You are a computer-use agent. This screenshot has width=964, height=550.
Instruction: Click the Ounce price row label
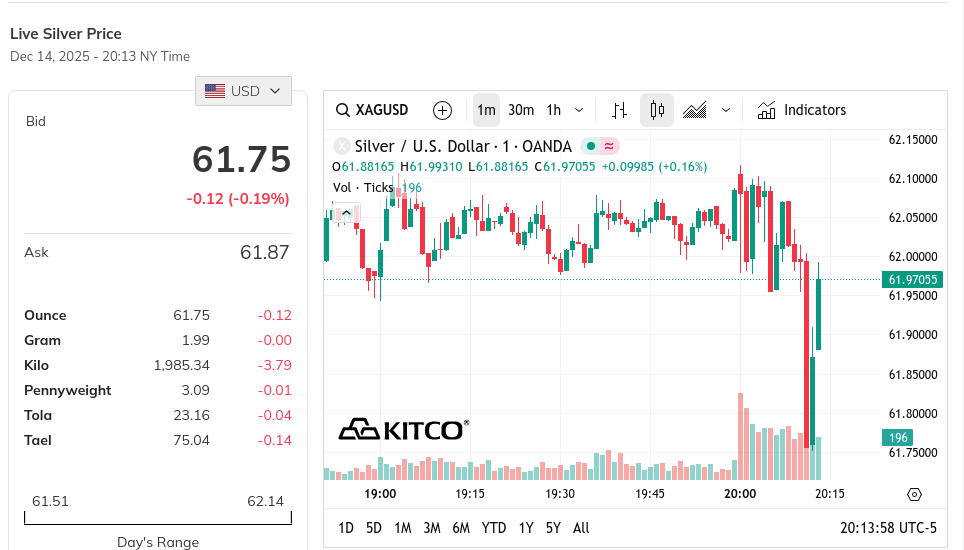tap(45, 315)
